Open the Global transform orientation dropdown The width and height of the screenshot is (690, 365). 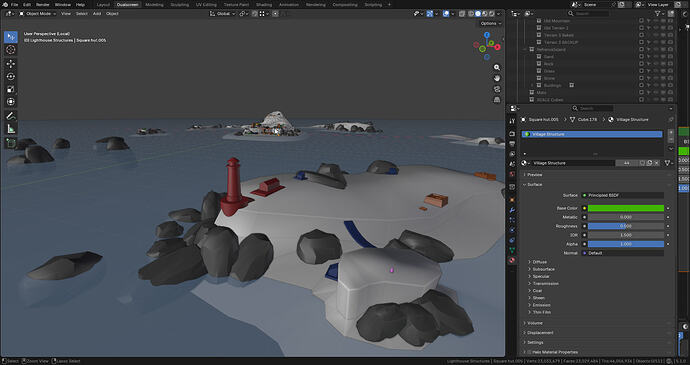click(222, 14)
